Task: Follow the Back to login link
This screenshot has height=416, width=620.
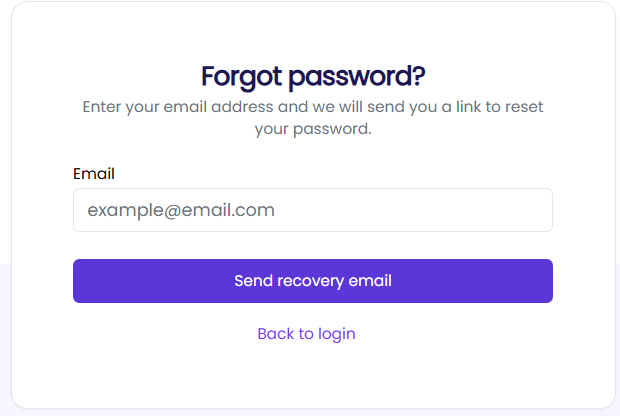Action: point(306,333)
